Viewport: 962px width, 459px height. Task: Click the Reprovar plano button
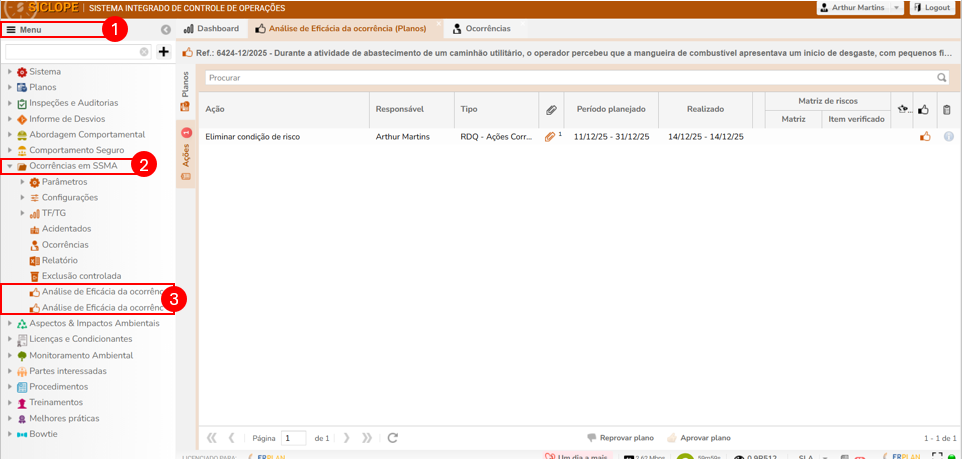click(620, 438)
